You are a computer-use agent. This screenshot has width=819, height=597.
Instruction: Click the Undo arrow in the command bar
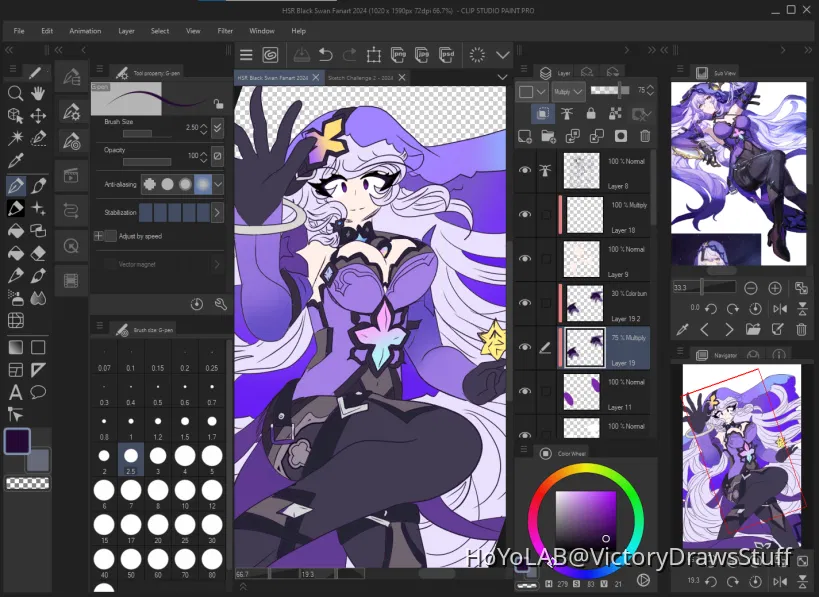coord(326,55)
